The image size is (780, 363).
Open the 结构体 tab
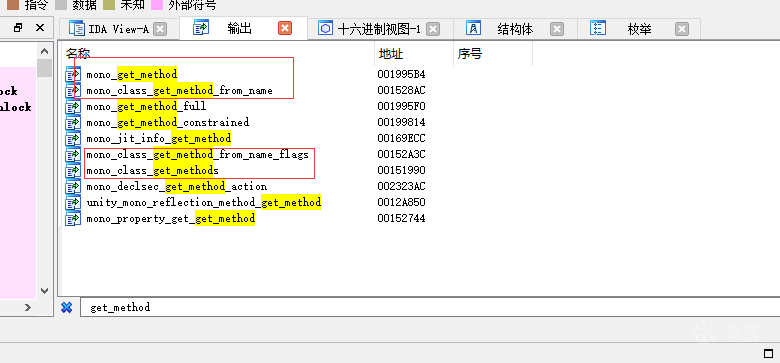coord(515,29)
